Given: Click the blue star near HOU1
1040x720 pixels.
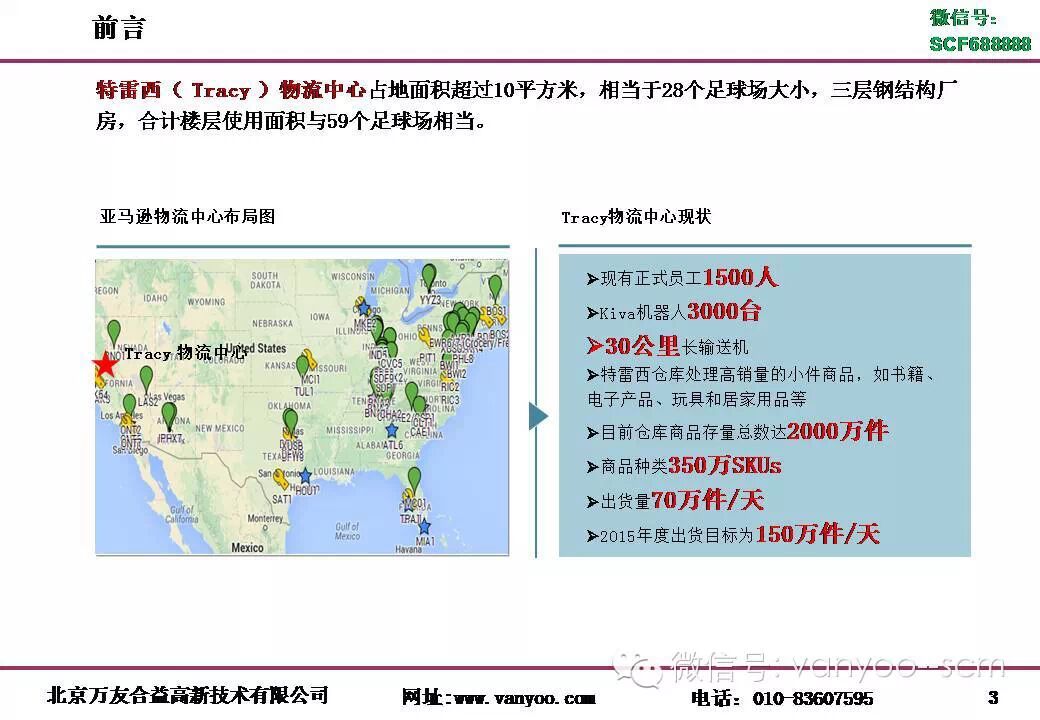Looking at the screenshot, I should 305,475.
